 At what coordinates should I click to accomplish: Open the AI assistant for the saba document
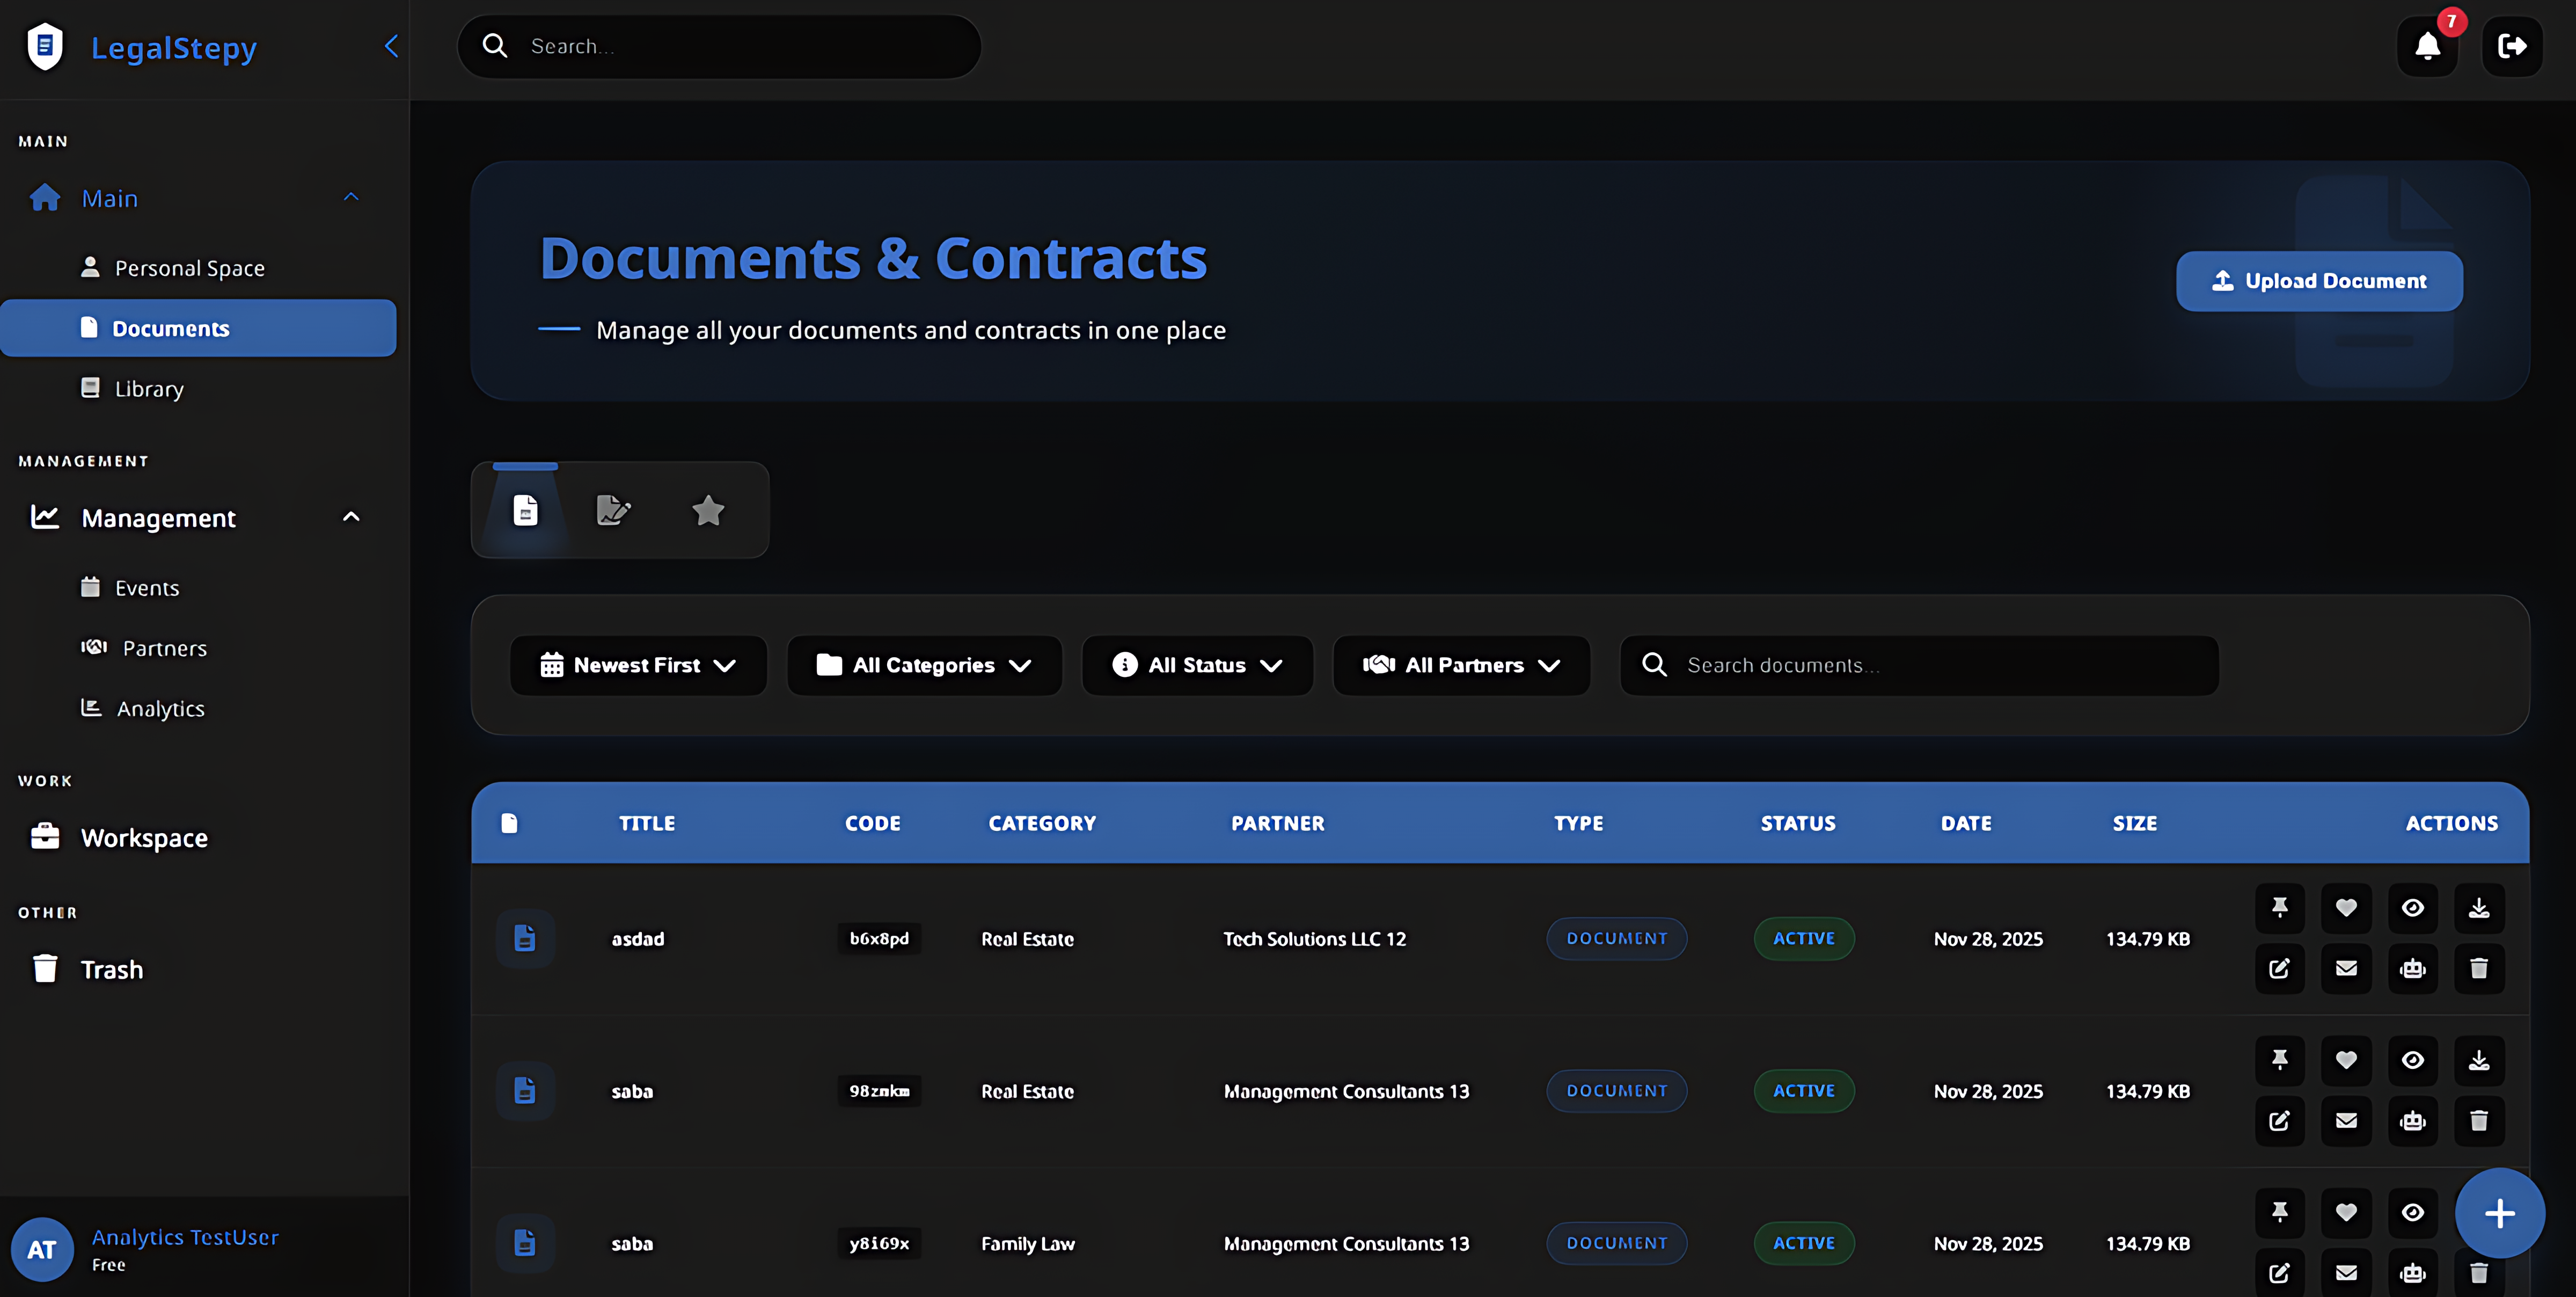click(x=2413, y=1121)
